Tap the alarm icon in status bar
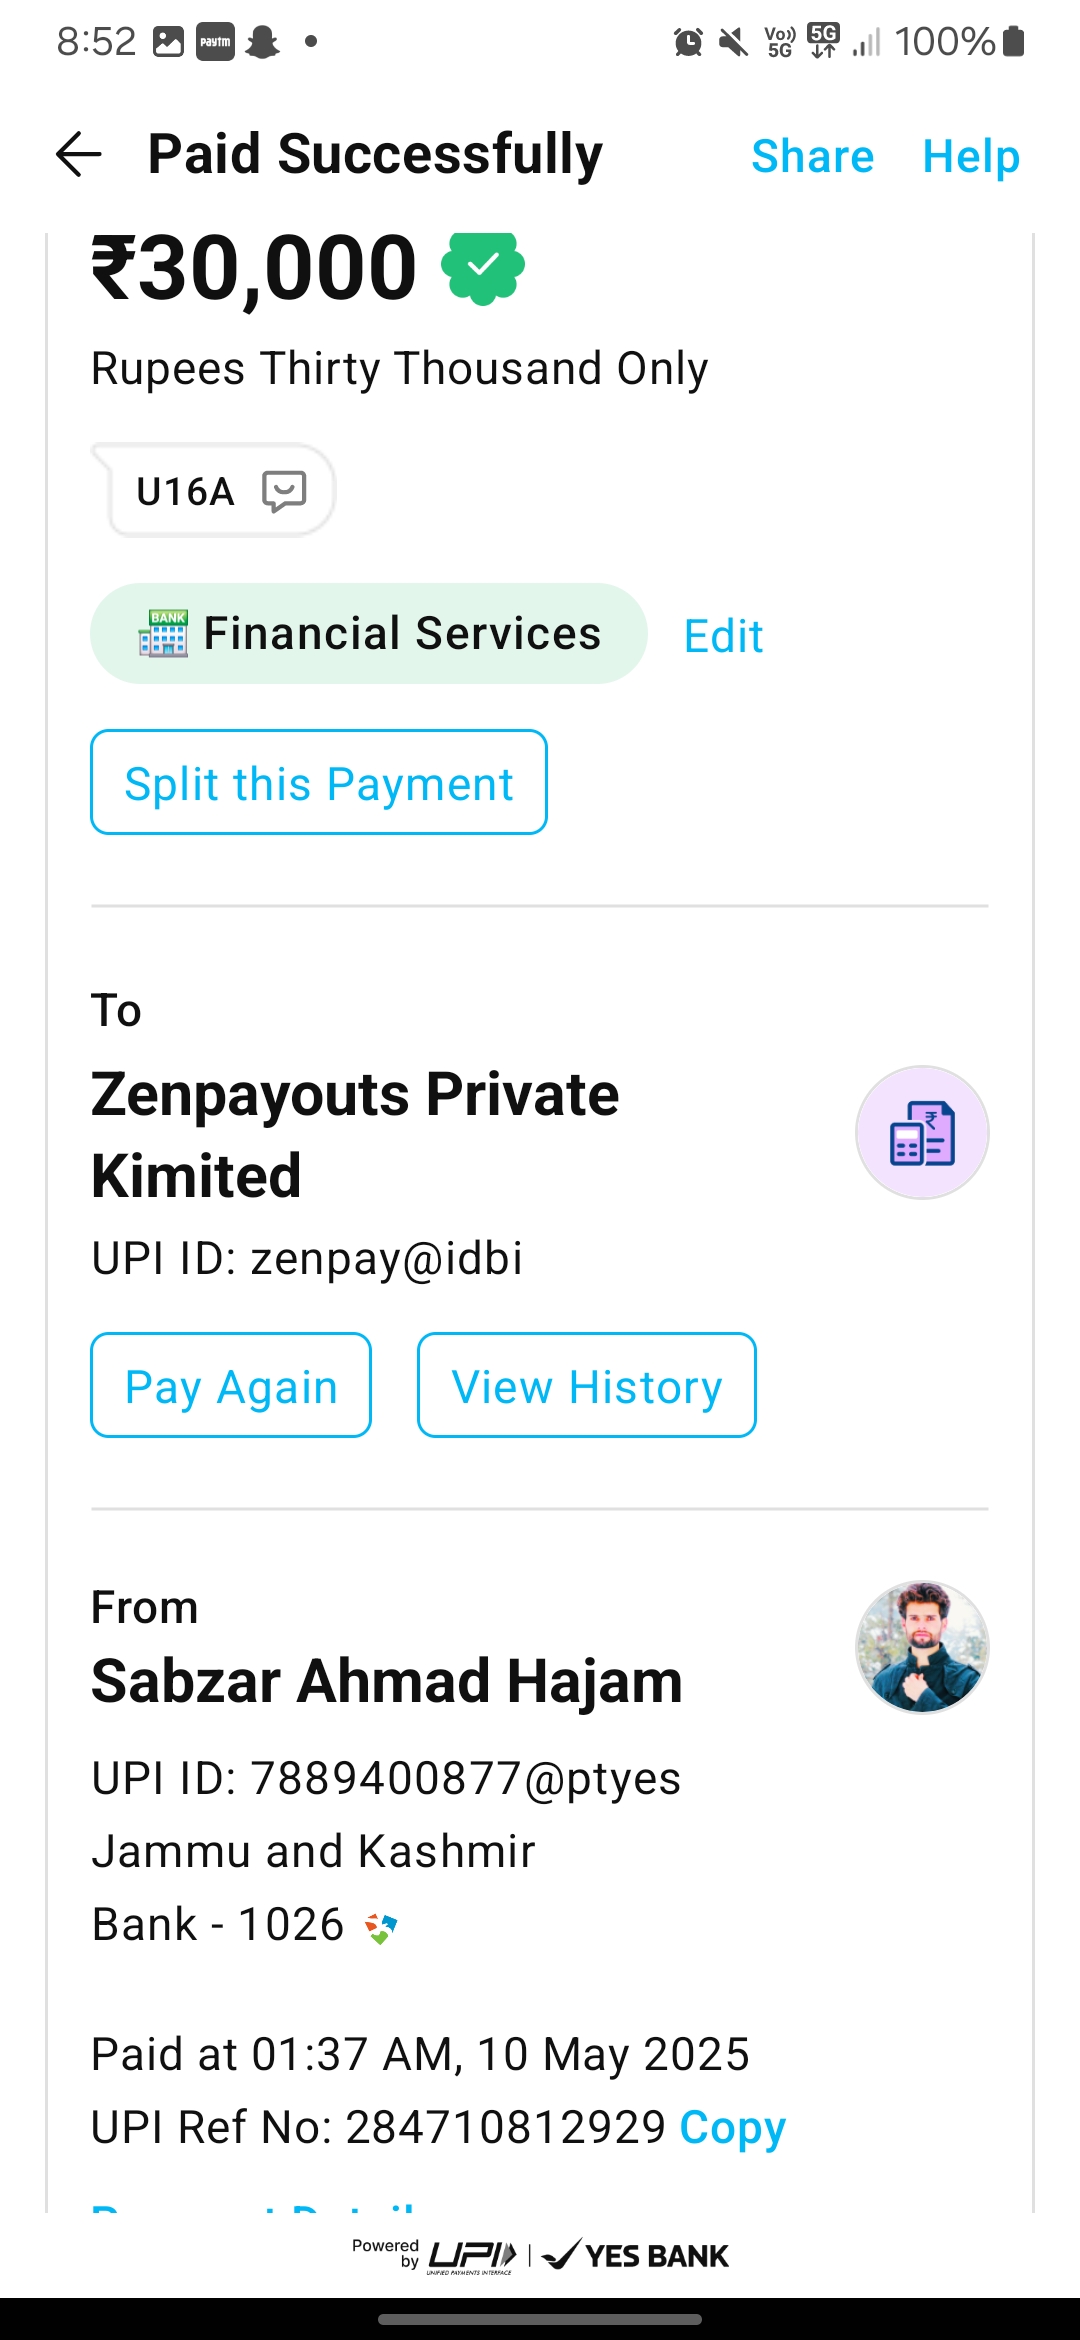The width and height of the screenshot is (1080, 2340). pyautogui.click(x=688, y=42)
